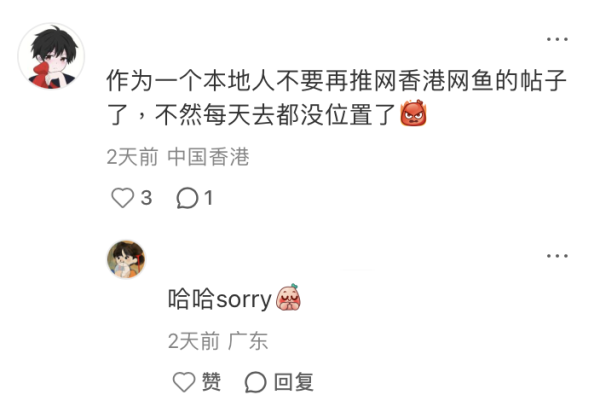Tap the reply's 2天前 timestamp

[x=194, y=341]
